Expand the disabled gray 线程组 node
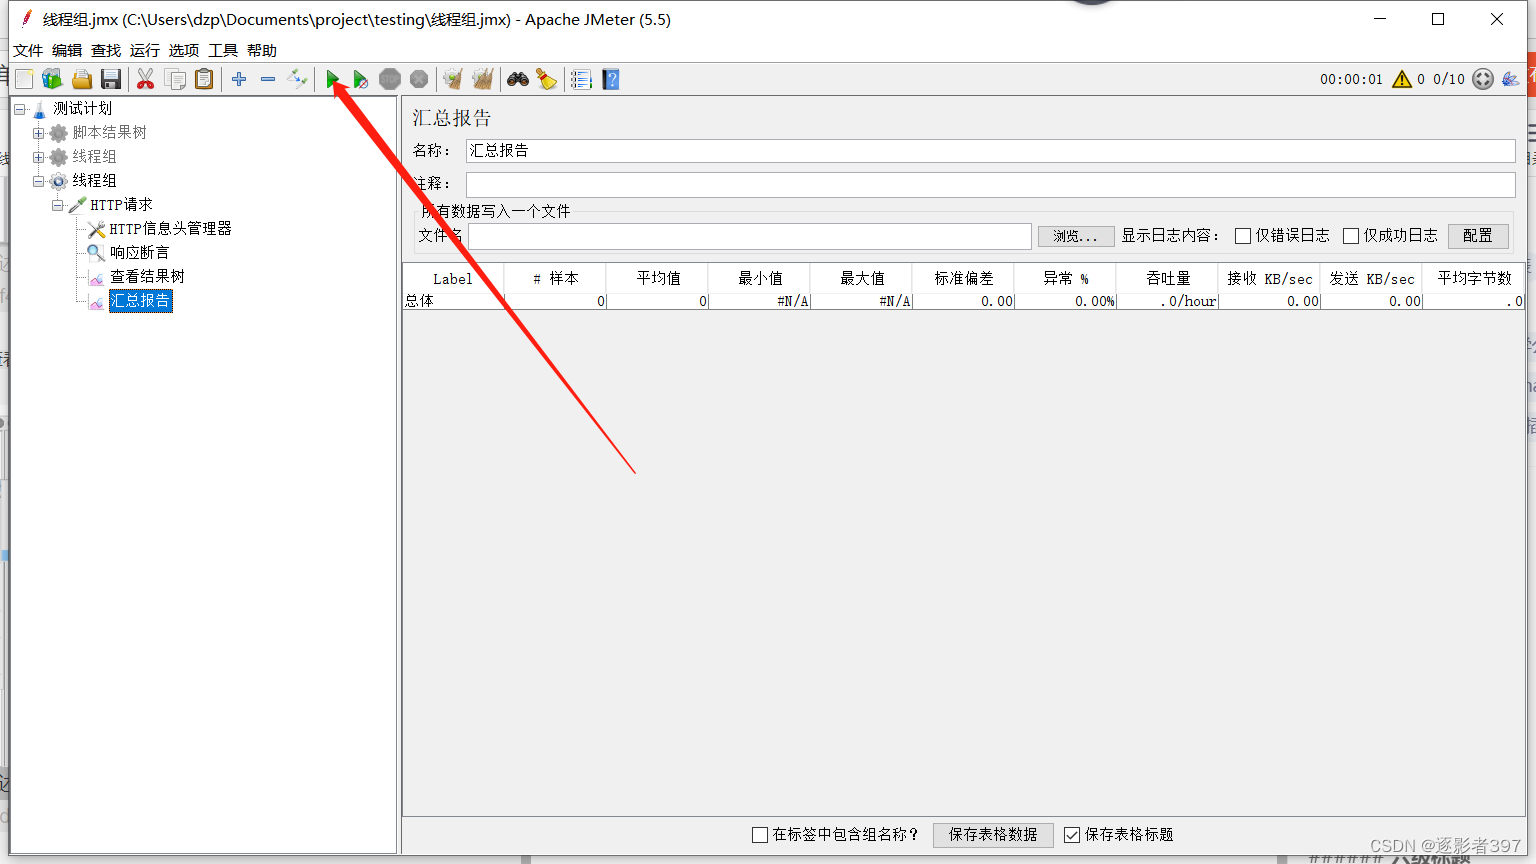The image size is (1536, 864). click(38, 157)
